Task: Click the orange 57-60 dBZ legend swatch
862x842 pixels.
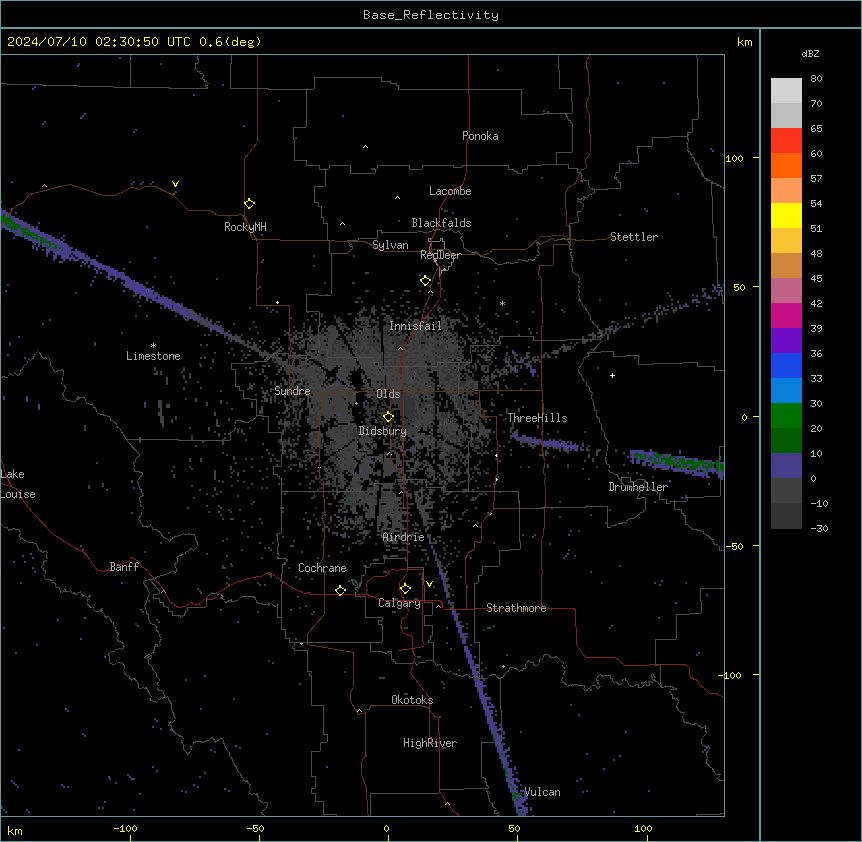Action: pyautogui.click(x=786, y=165)
